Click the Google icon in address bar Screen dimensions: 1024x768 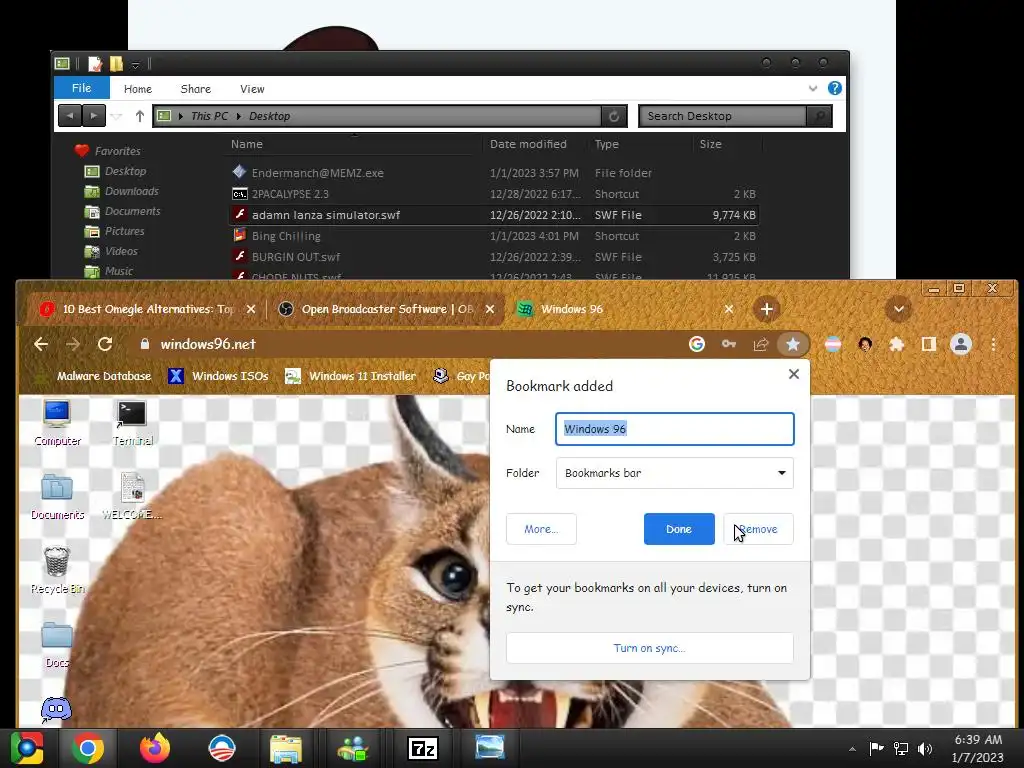[x=697, y=344]
